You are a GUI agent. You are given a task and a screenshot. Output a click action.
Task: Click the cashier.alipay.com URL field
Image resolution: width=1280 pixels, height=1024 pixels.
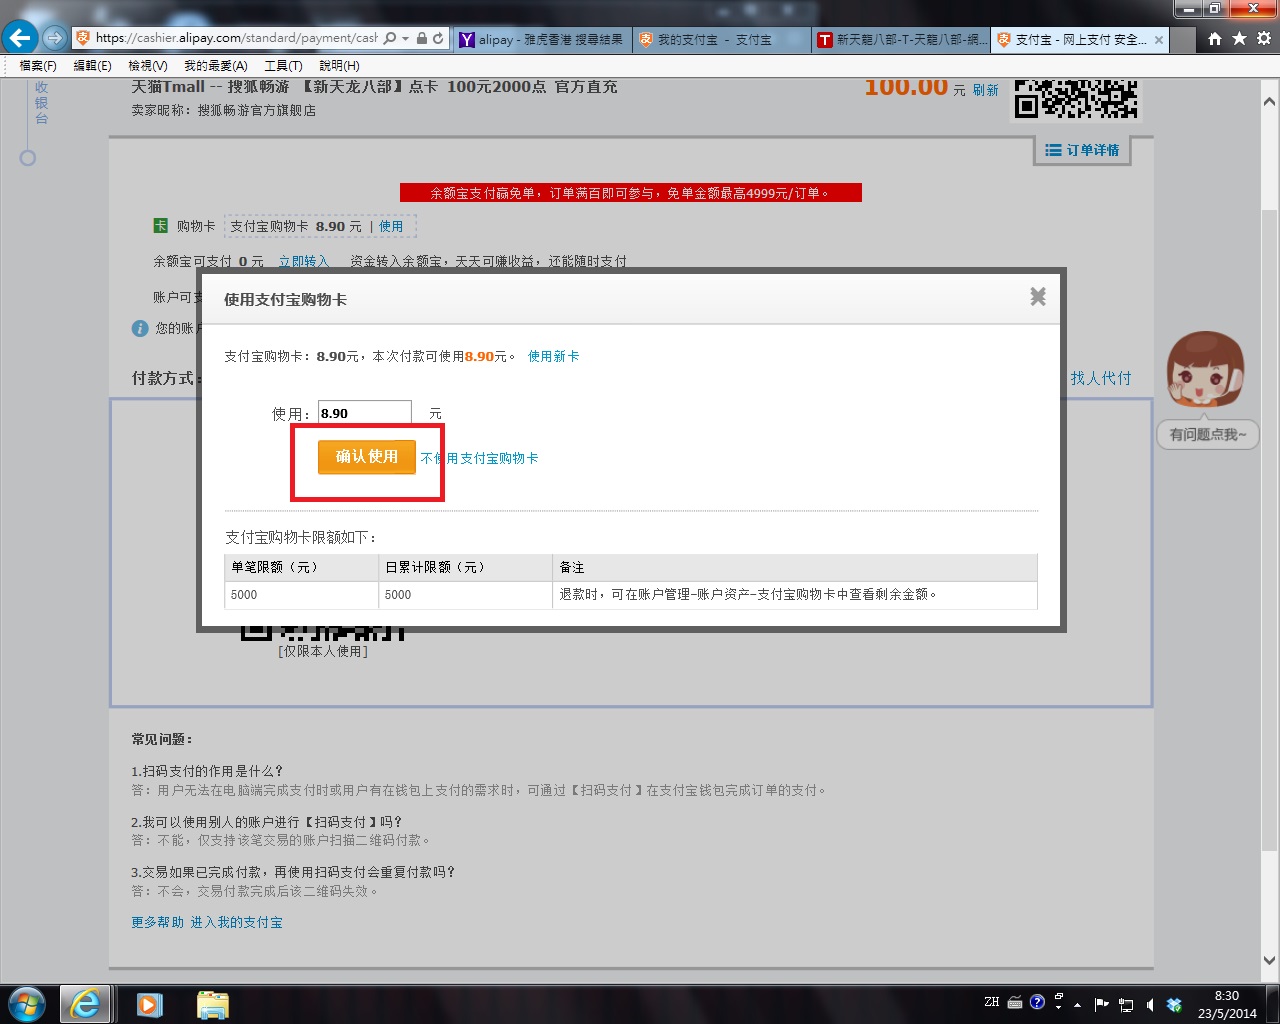[236, 38]
